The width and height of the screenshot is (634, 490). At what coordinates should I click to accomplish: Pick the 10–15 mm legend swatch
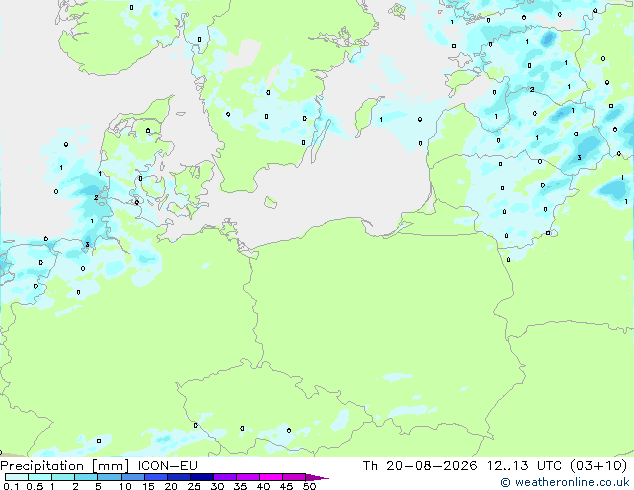[132, 477]
